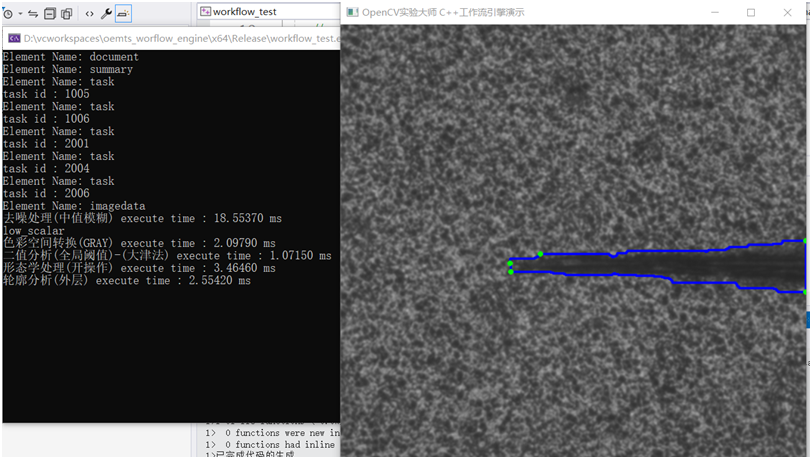Click the Collapse All icon in Solution Explorer
Viewport: 812px width, 459px height.
coord(50,14)
